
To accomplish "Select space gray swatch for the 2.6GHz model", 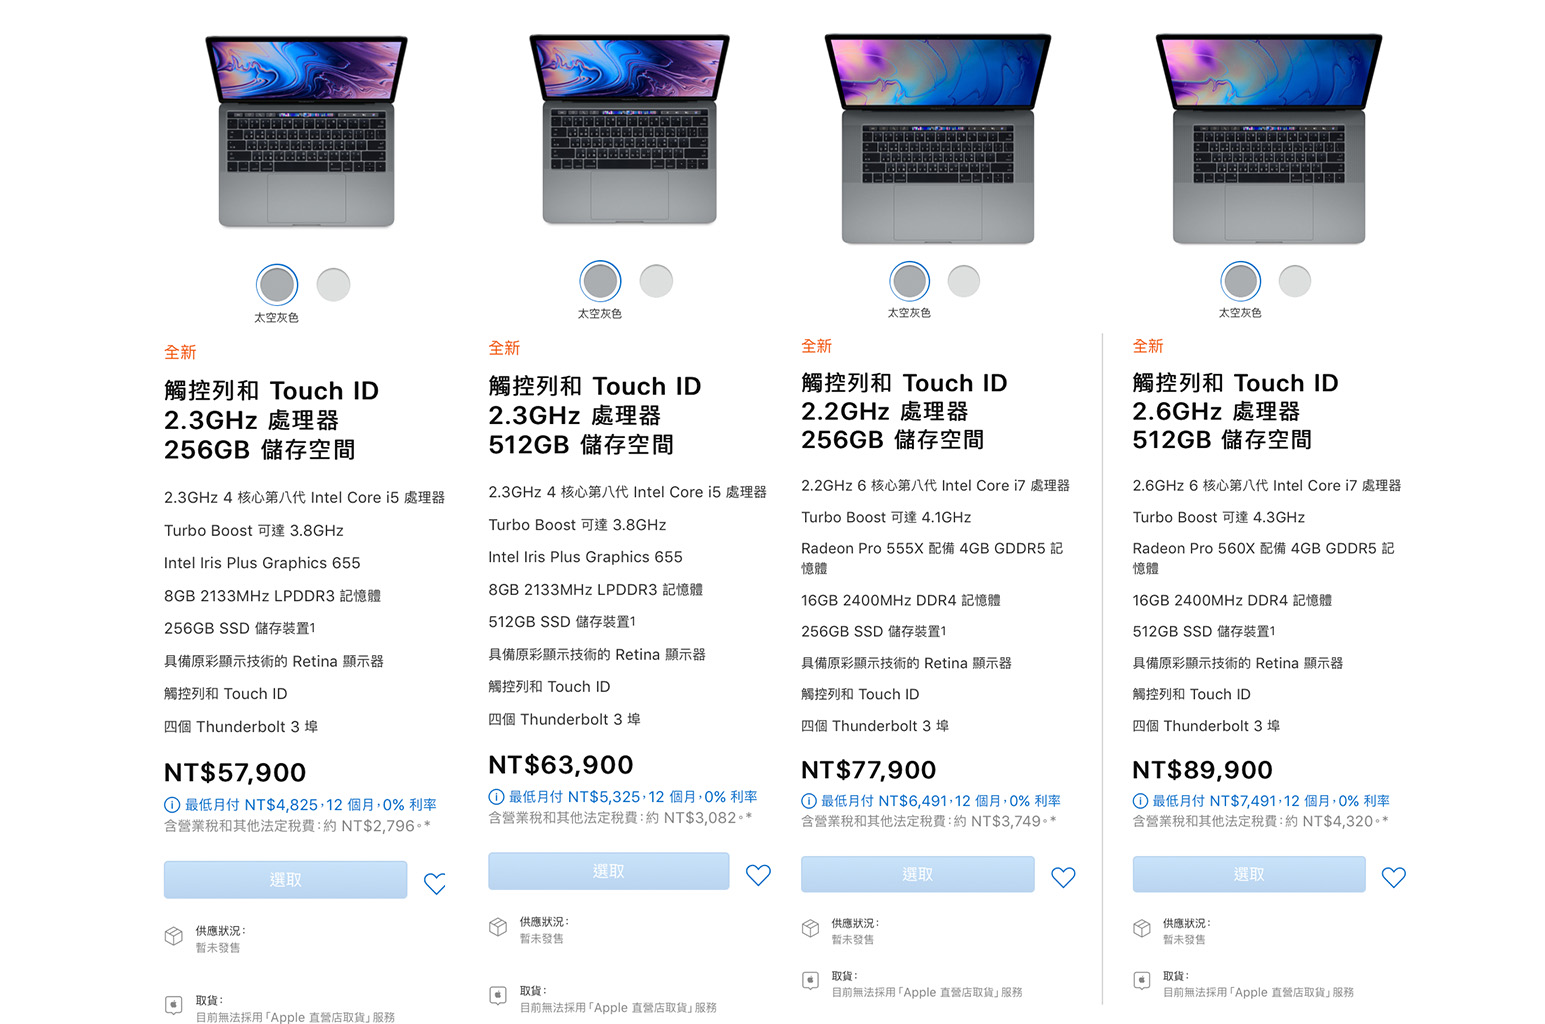I will tap(1241, 281).
